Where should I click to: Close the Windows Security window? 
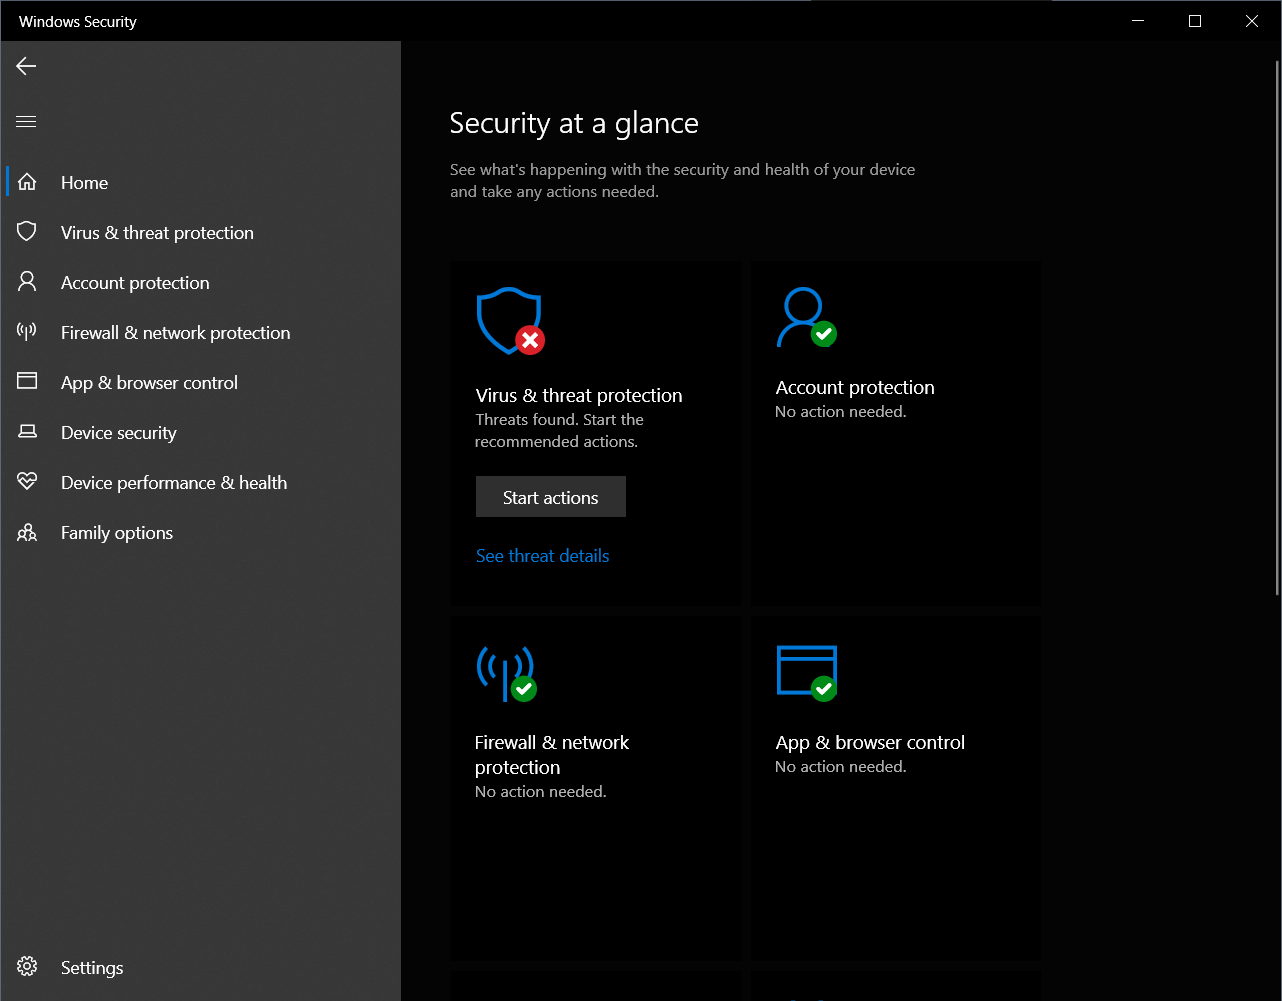click(1252, 21)
